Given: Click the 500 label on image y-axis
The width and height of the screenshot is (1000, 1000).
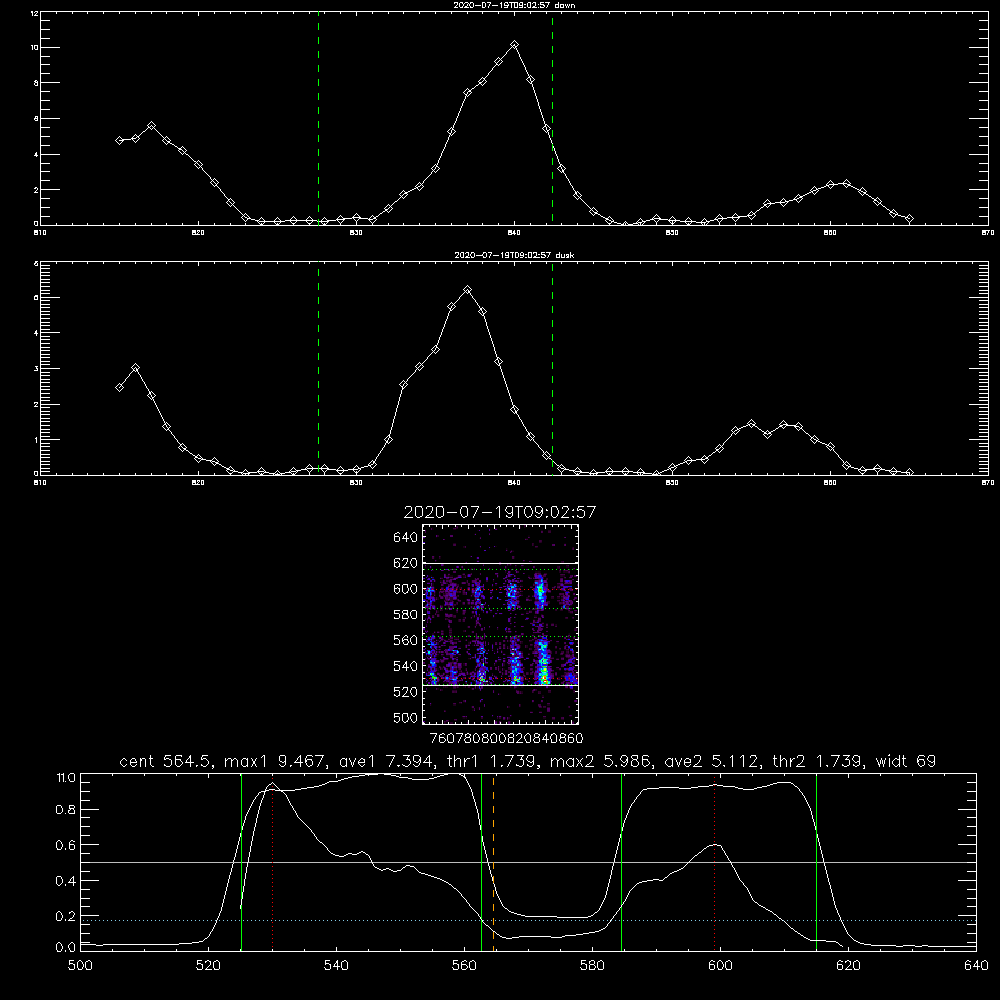Looking at the screenshot, I should pyautogui.click(x=406, y=717).
